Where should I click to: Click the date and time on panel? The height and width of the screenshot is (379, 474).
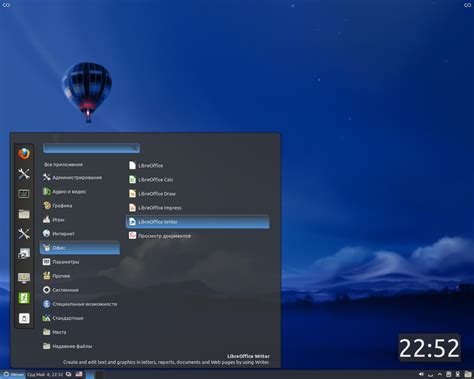pos(45,374)
